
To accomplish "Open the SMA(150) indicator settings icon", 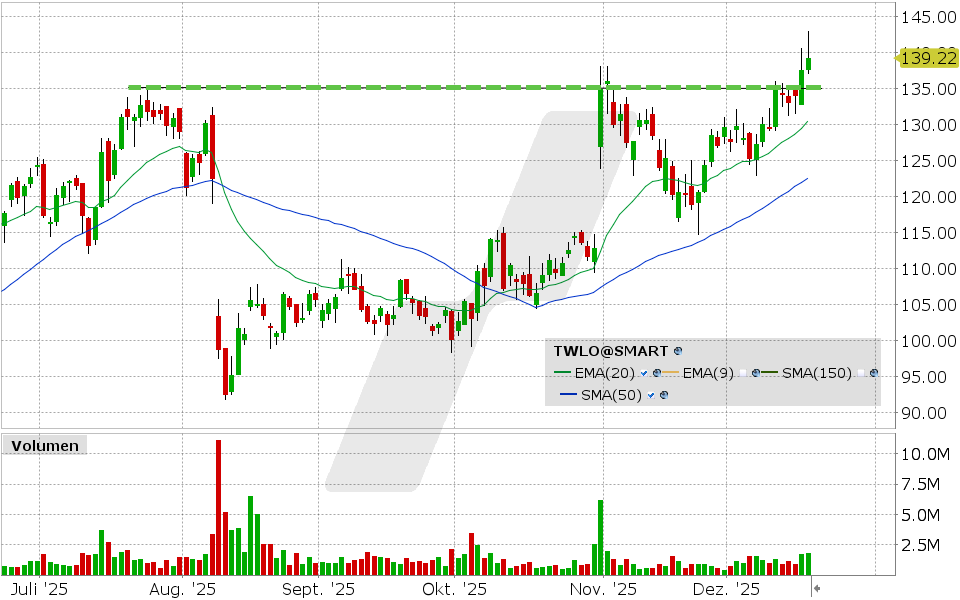I will (x=874, y=372).
